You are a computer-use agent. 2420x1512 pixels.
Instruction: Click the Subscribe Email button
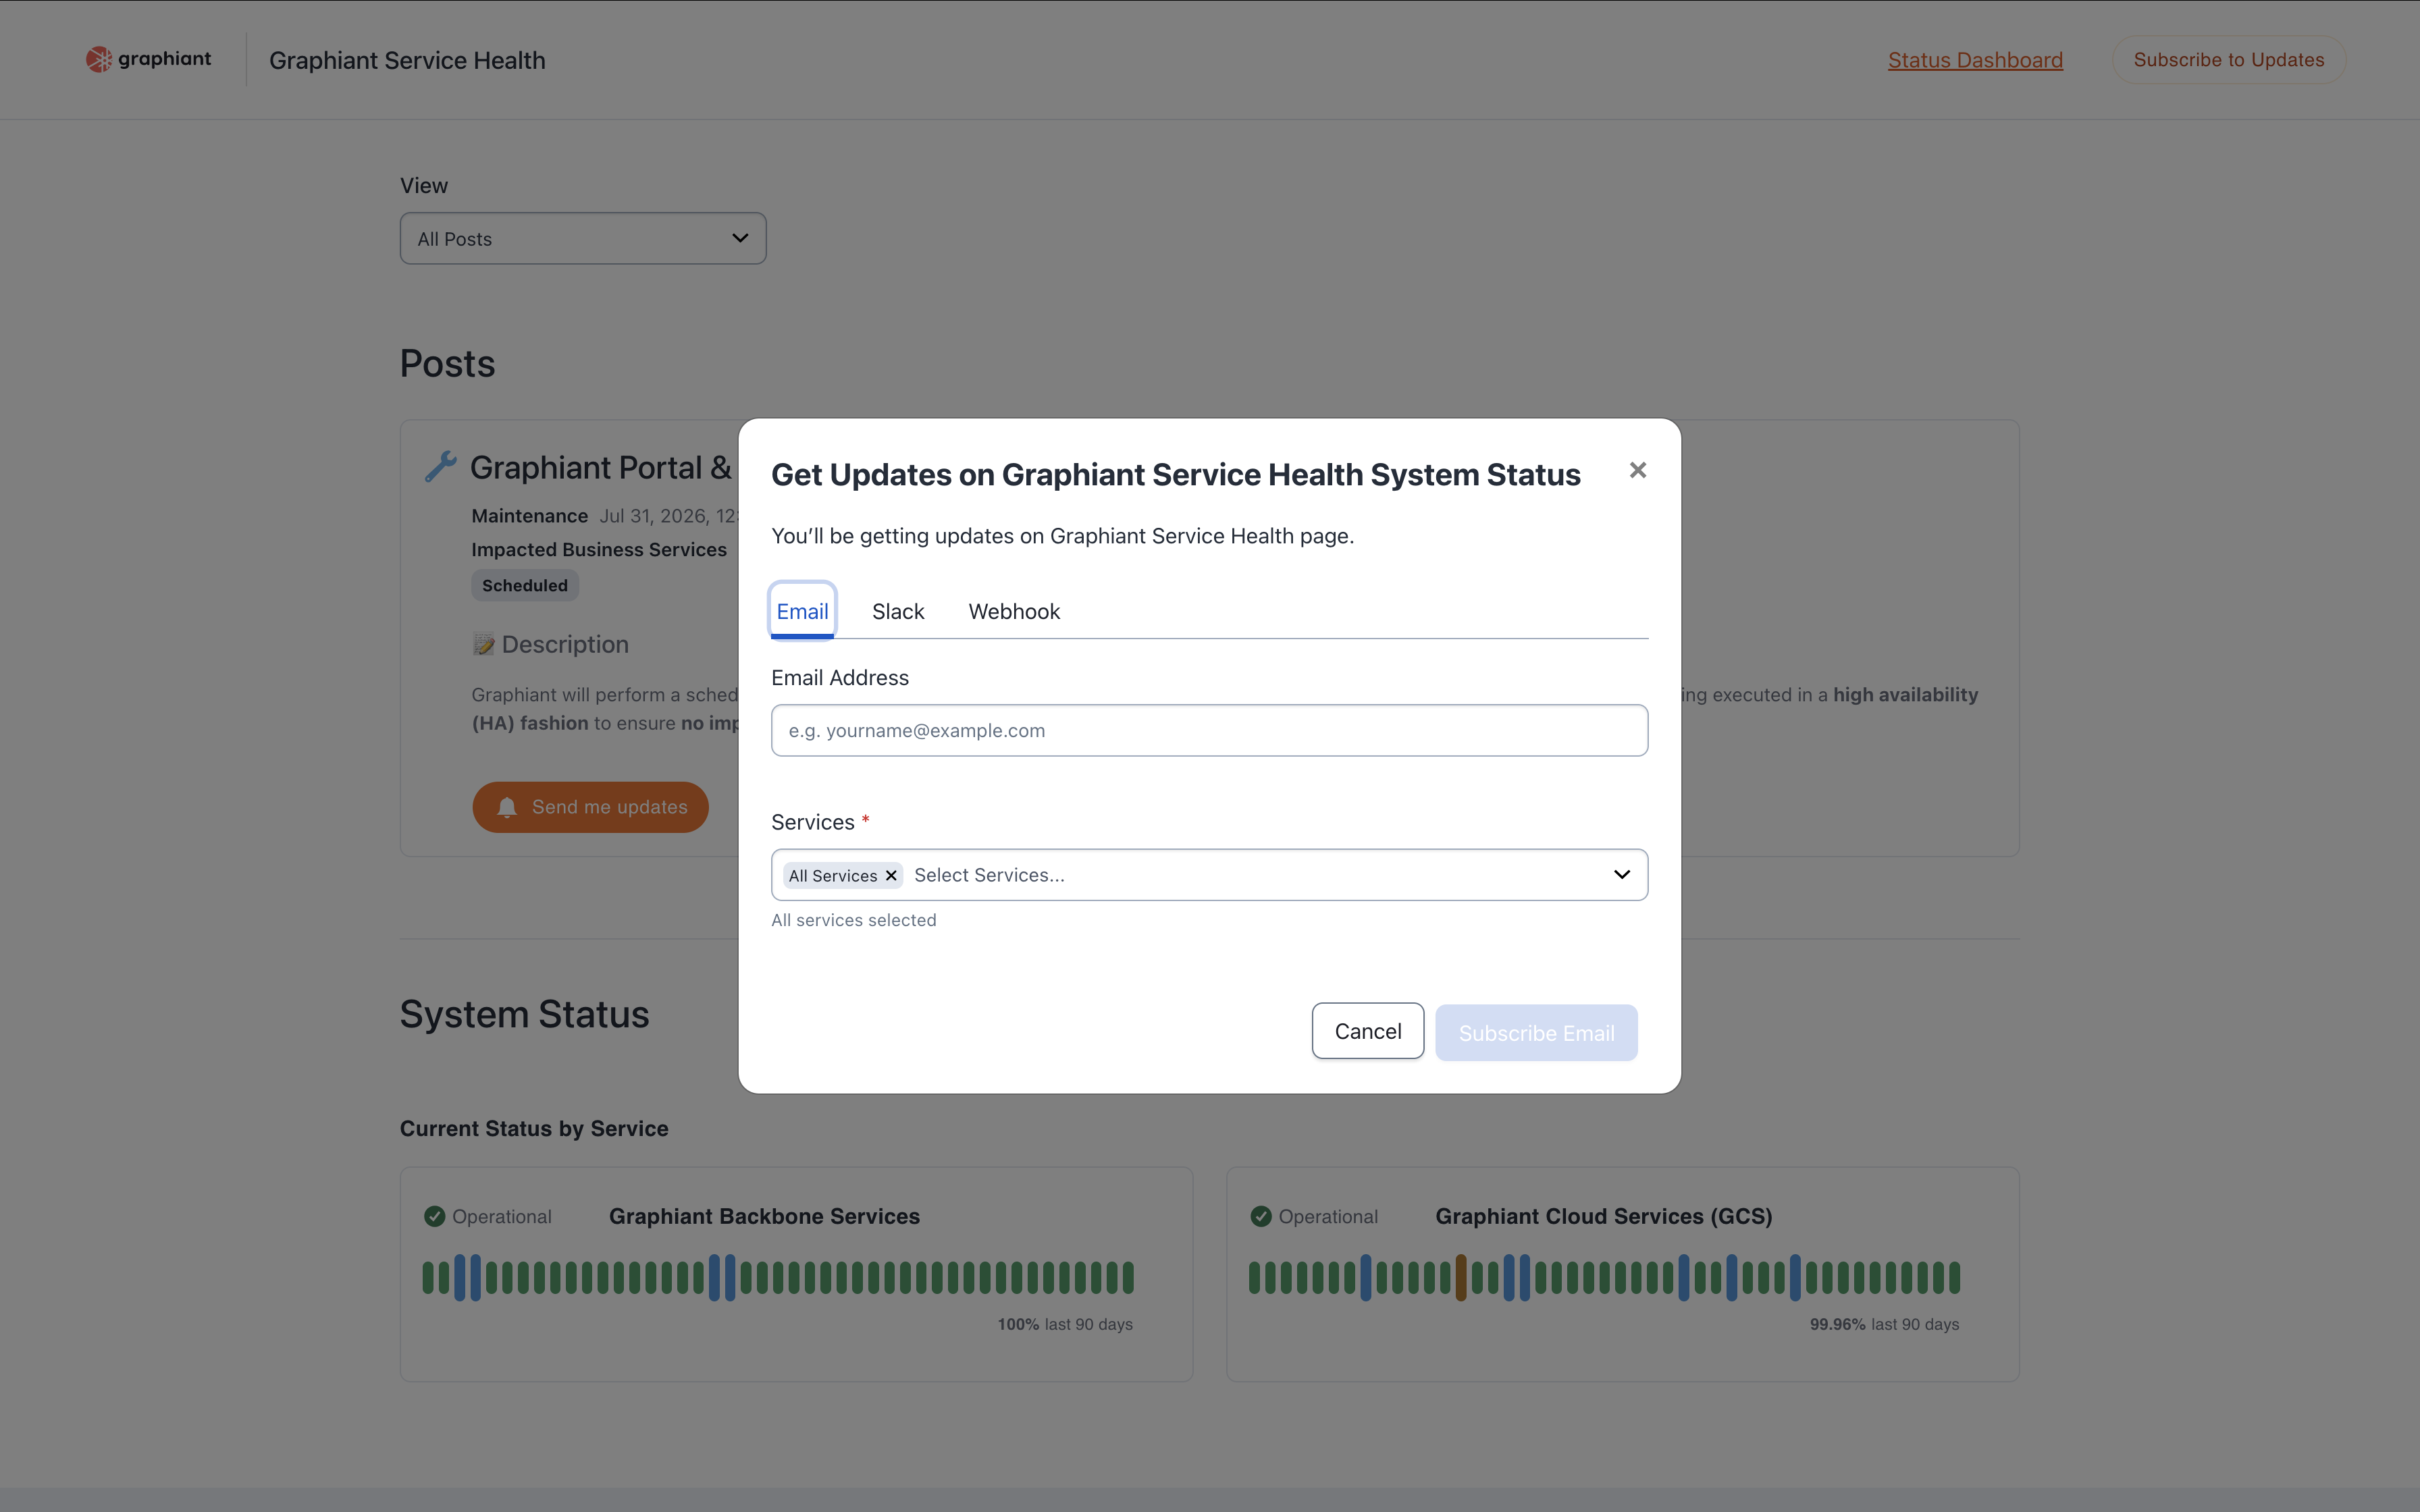1536,1032
